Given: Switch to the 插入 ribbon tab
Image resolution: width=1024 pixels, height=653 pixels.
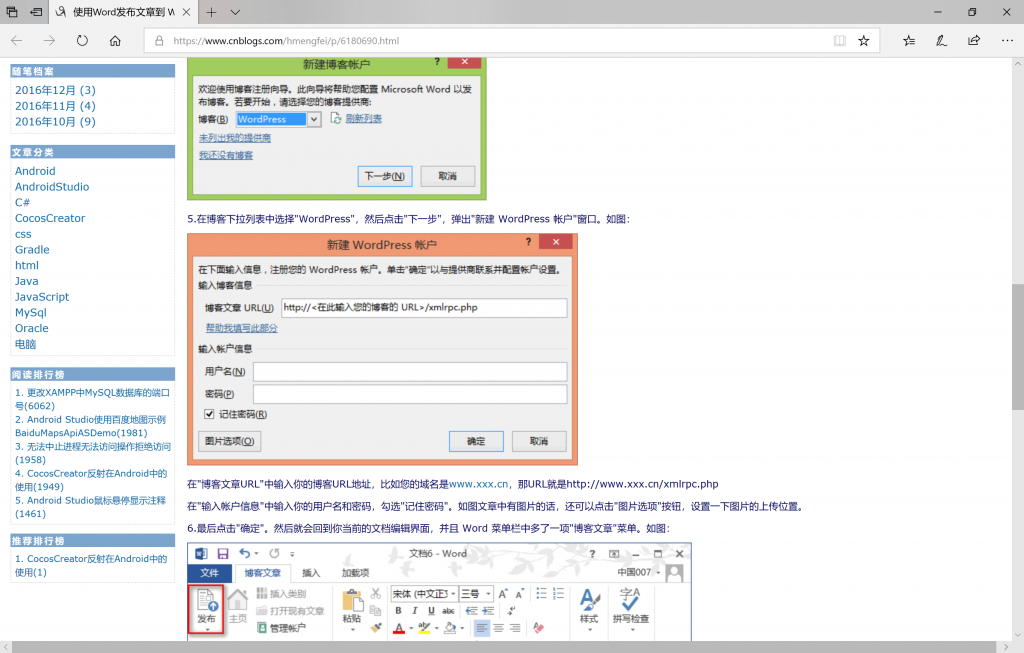Looking at the screenshot, I should [310, 570].
